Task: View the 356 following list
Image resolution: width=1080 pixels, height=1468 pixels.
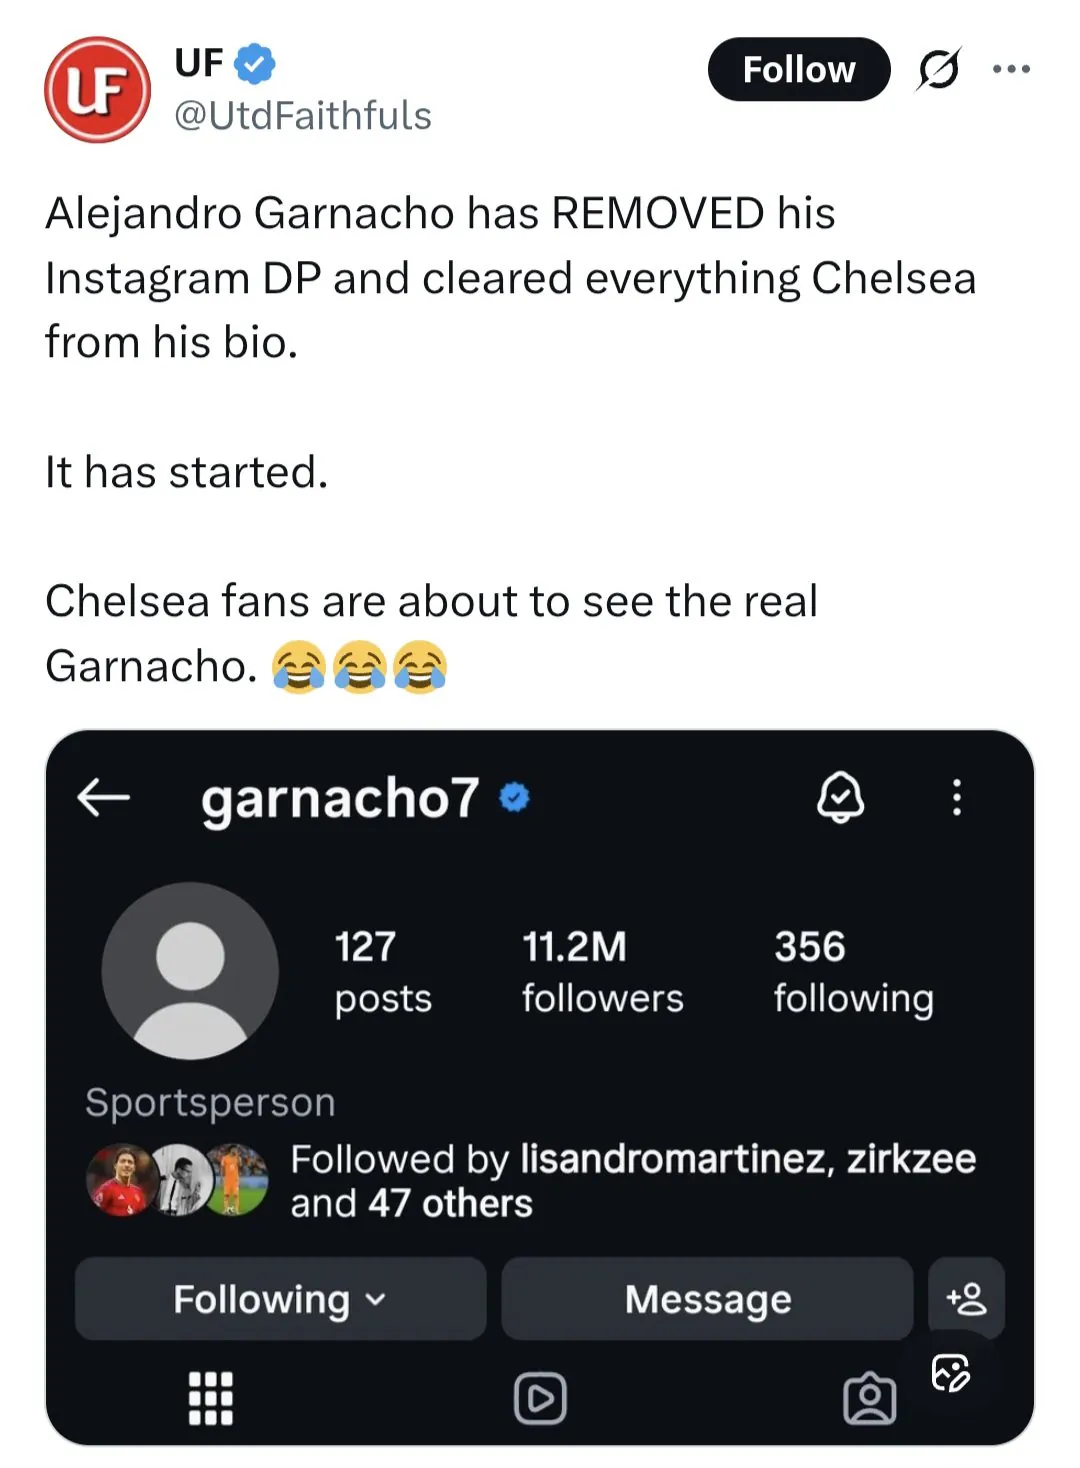Action: point(853,971)
